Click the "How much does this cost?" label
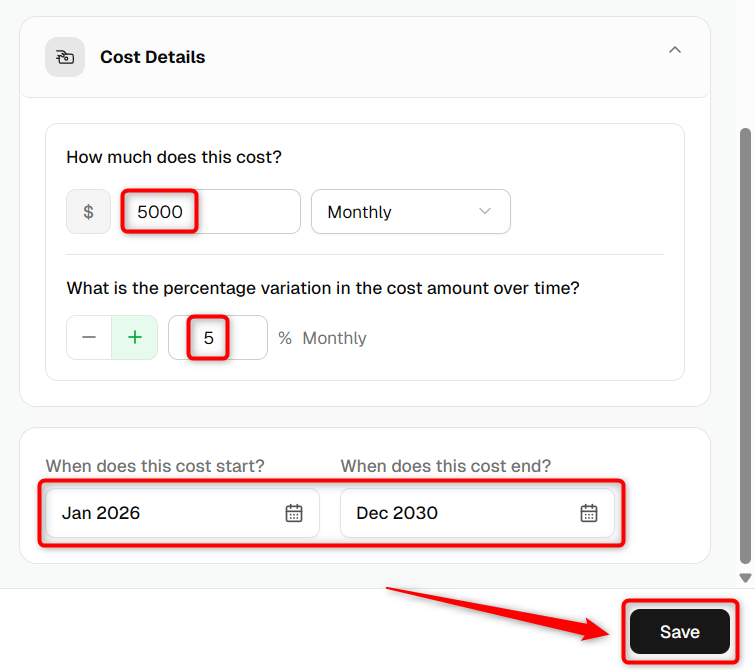755x670 pixels. (174, 157)
